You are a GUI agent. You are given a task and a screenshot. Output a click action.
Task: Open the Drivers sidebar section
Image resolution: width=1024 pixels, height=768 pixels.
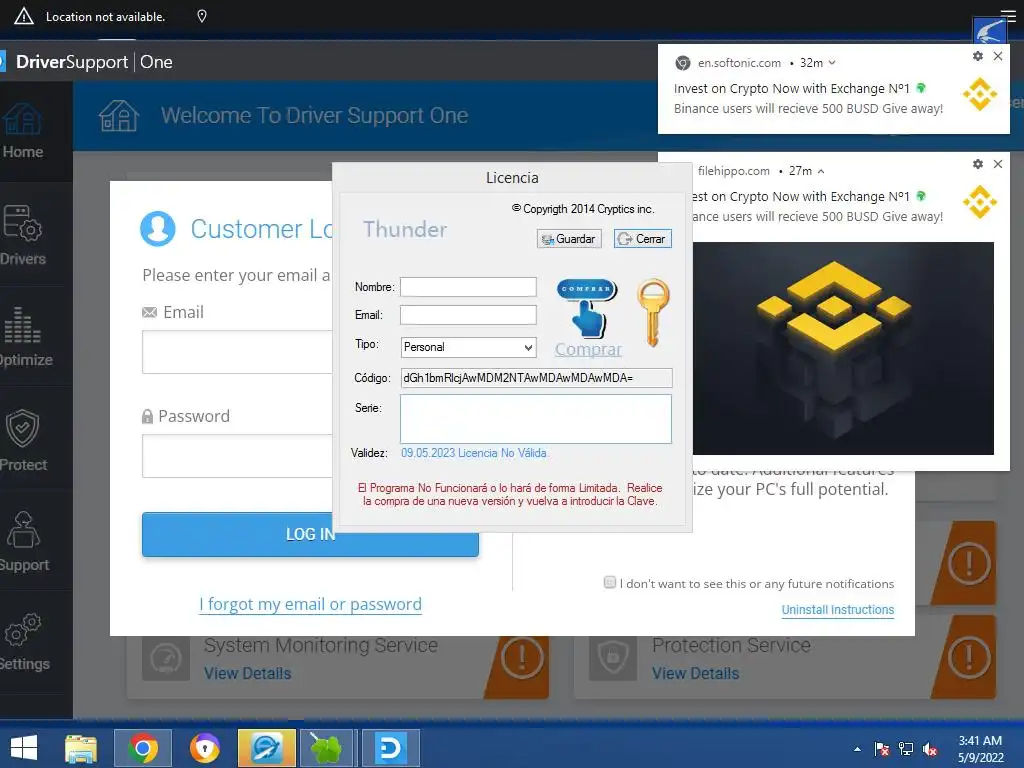tap(24, 235)
